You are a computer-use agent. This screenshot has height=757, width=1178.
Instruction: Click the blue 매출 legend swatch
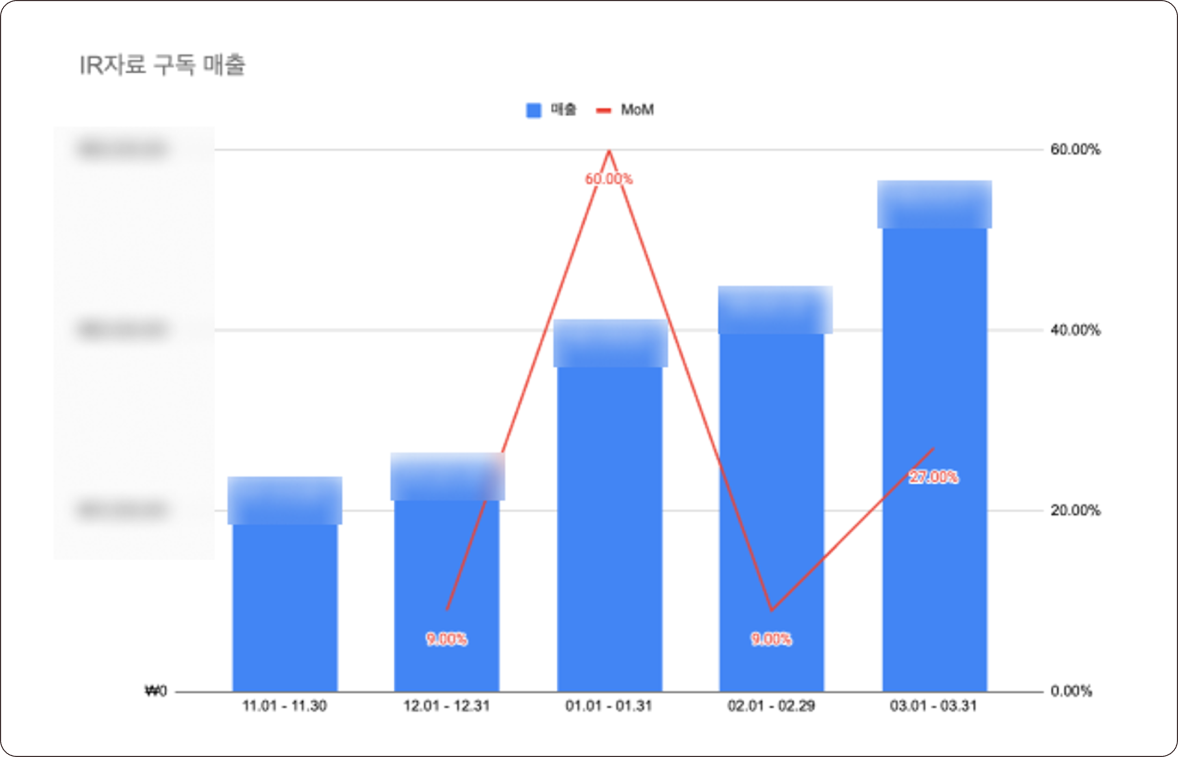click(x=533, y=110)
